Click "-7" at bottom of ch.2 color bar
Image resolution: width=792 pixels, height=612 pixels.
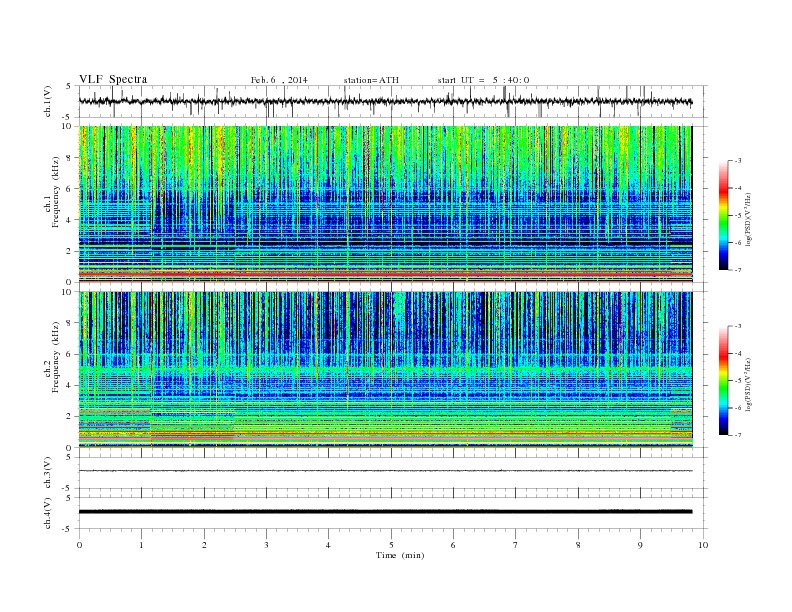[738, 435]
